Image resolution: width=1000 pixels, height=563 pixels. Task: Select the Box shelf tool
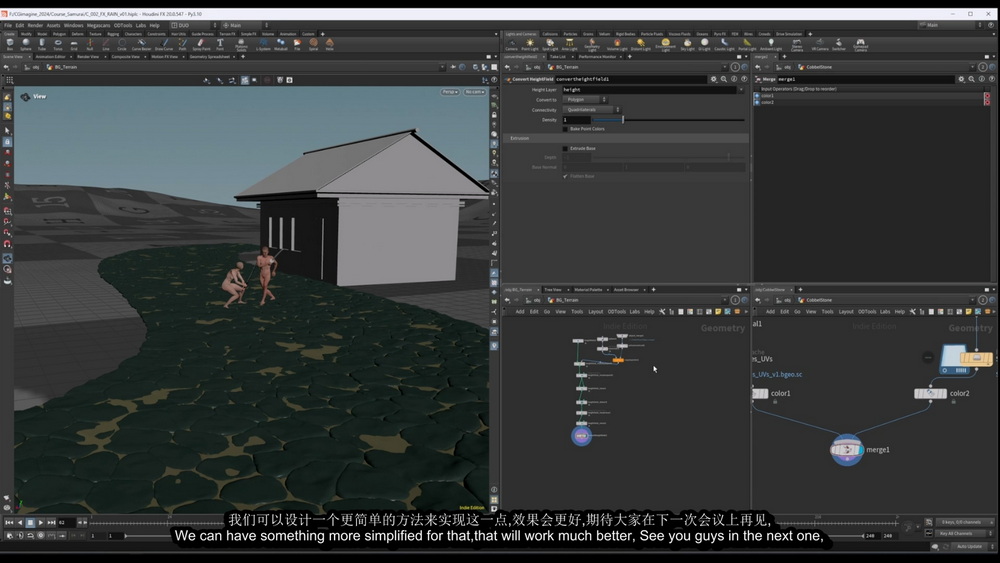[x=10, y=44]
